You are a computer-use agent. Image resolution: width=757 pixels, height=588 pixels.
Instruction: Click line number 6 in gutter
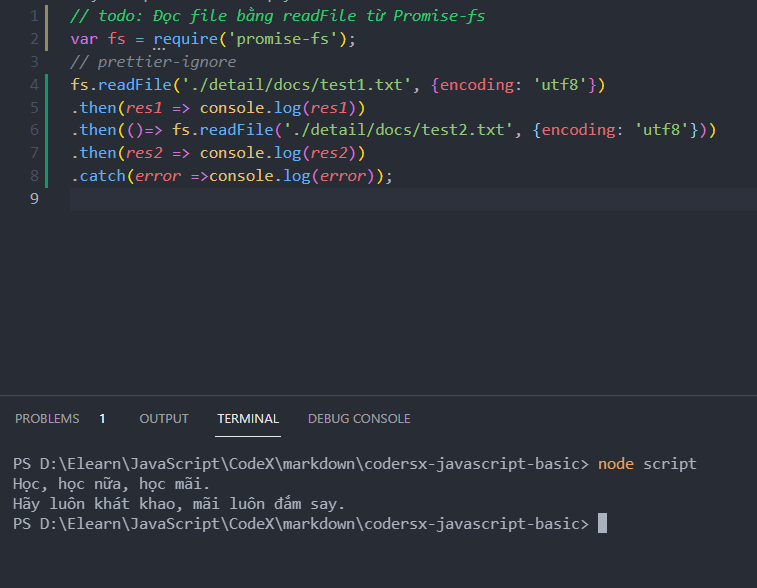pyautogui.click(x=34, y=130)
